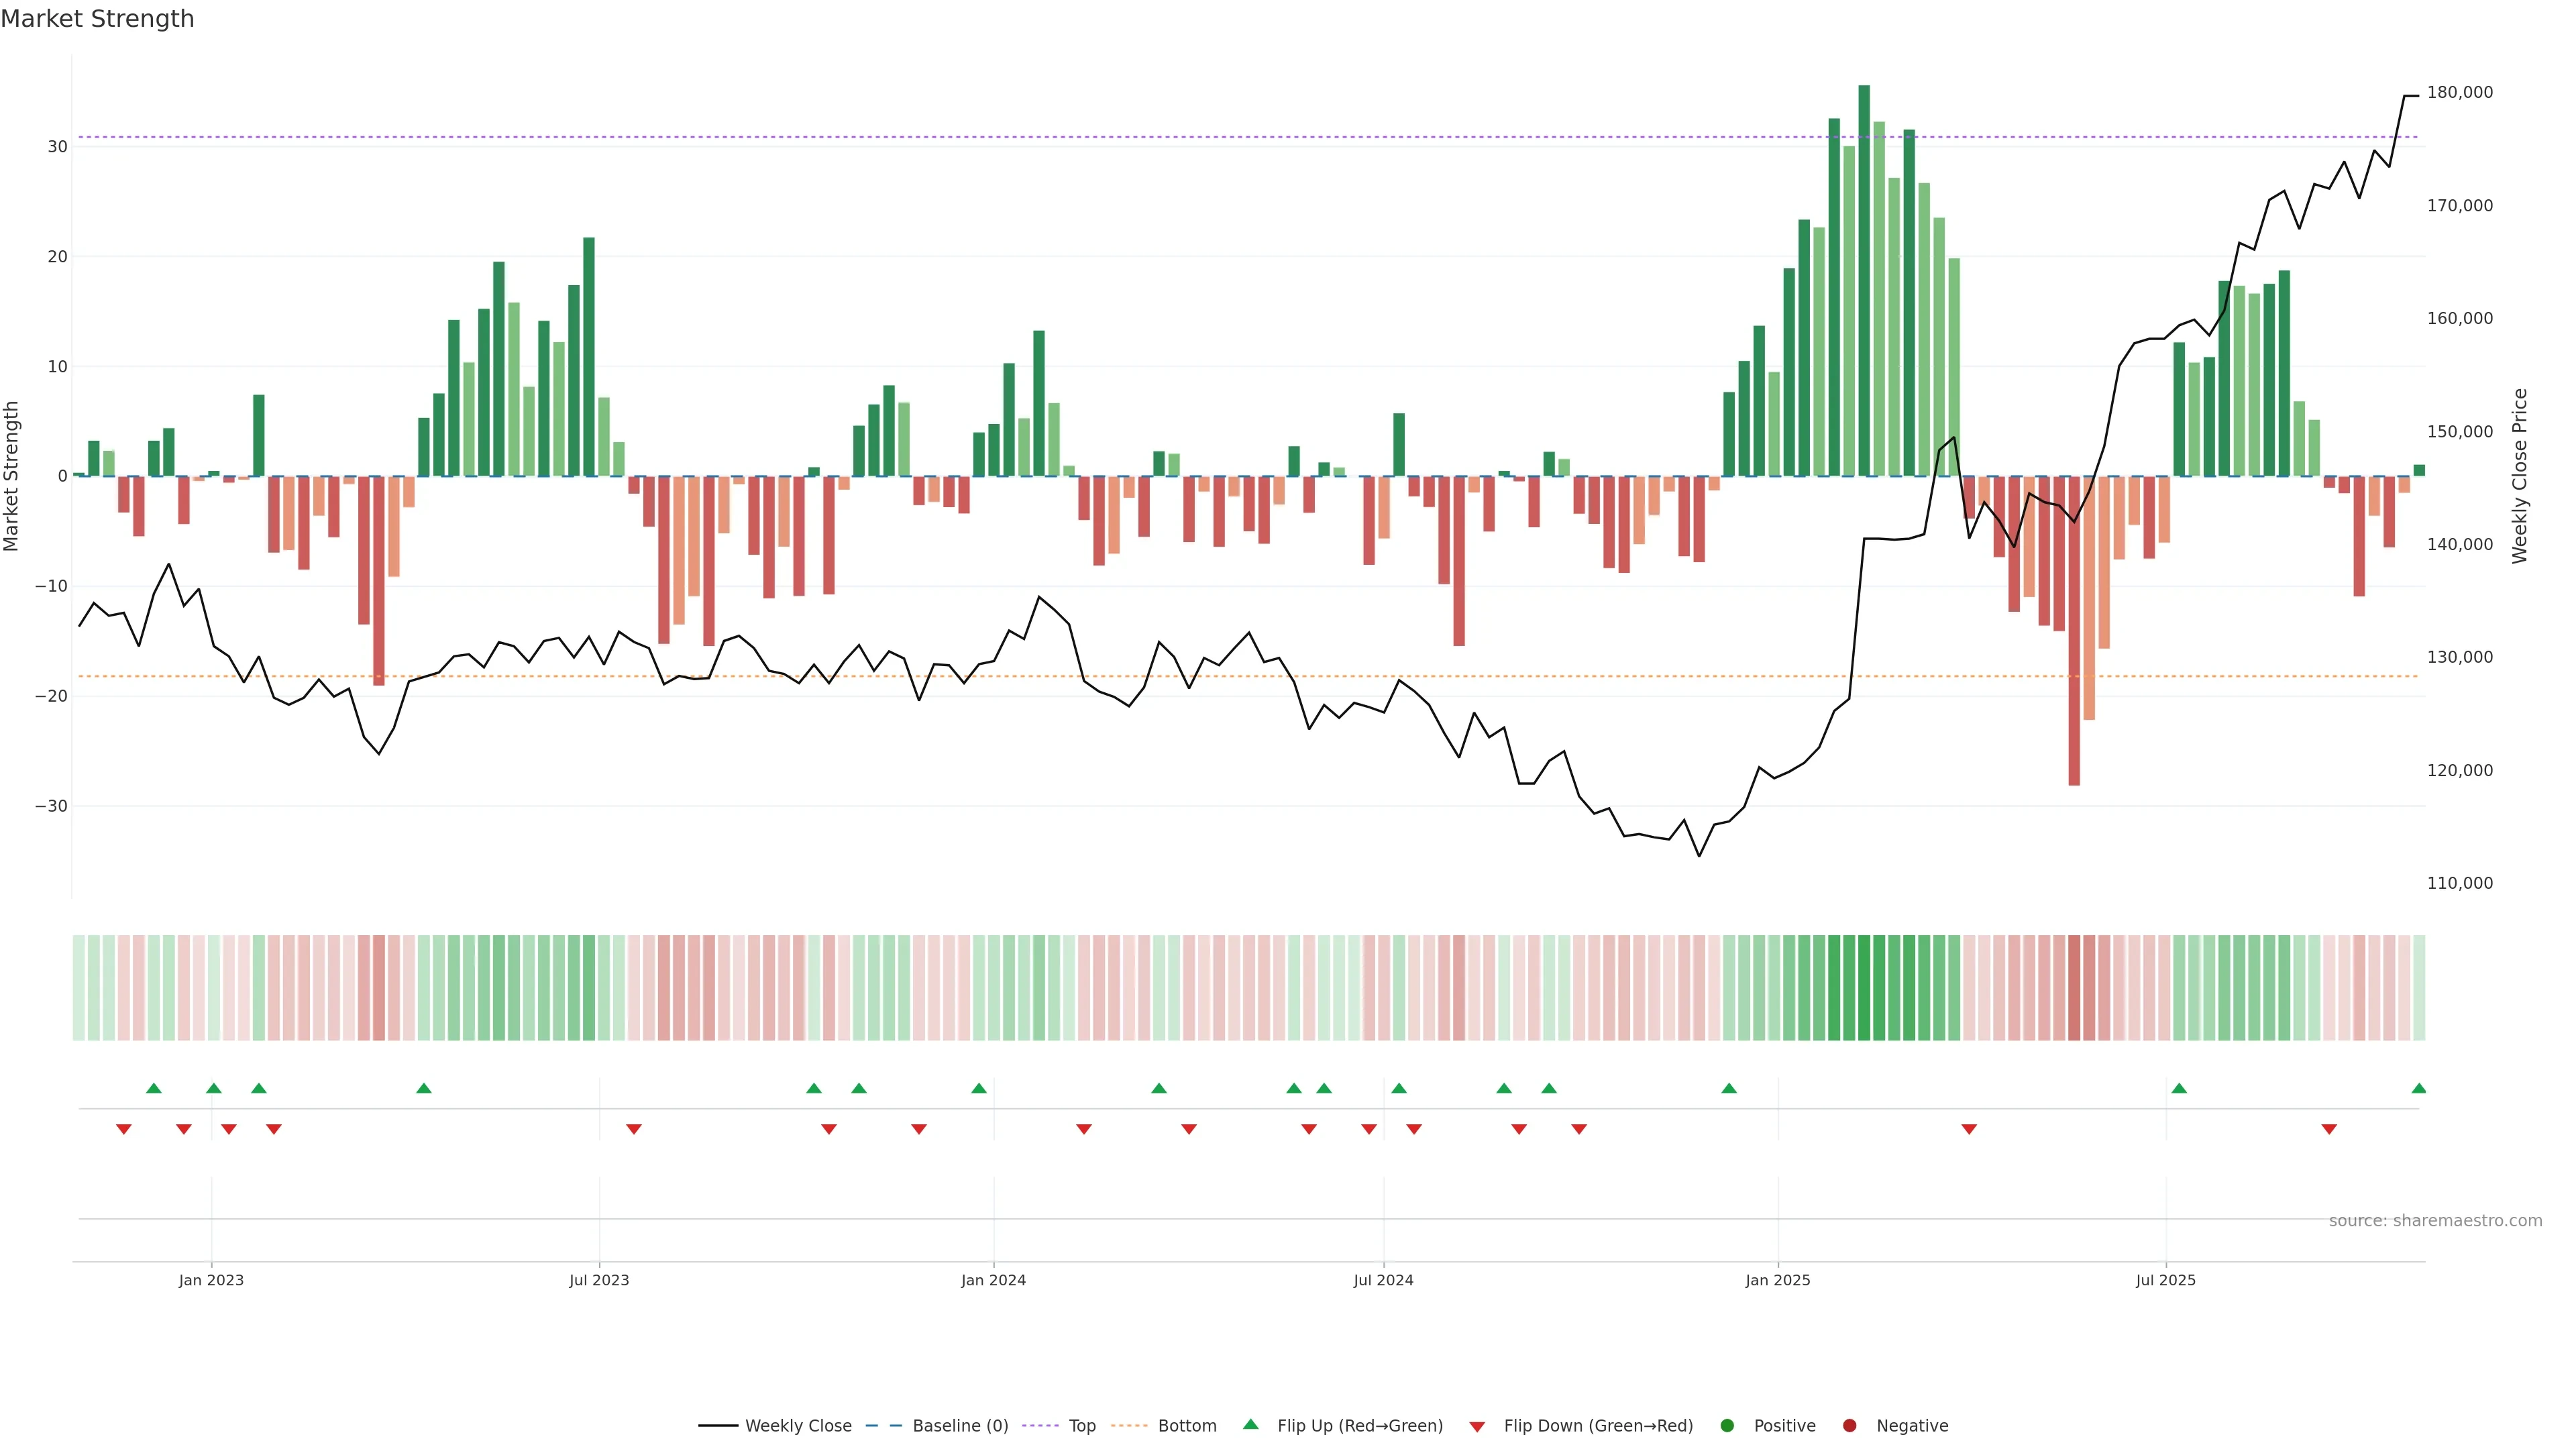Click the Market Strength chart title
Image resolution: width=2576 pixels, height=1449 pixels.
click(x=97, y=19)
